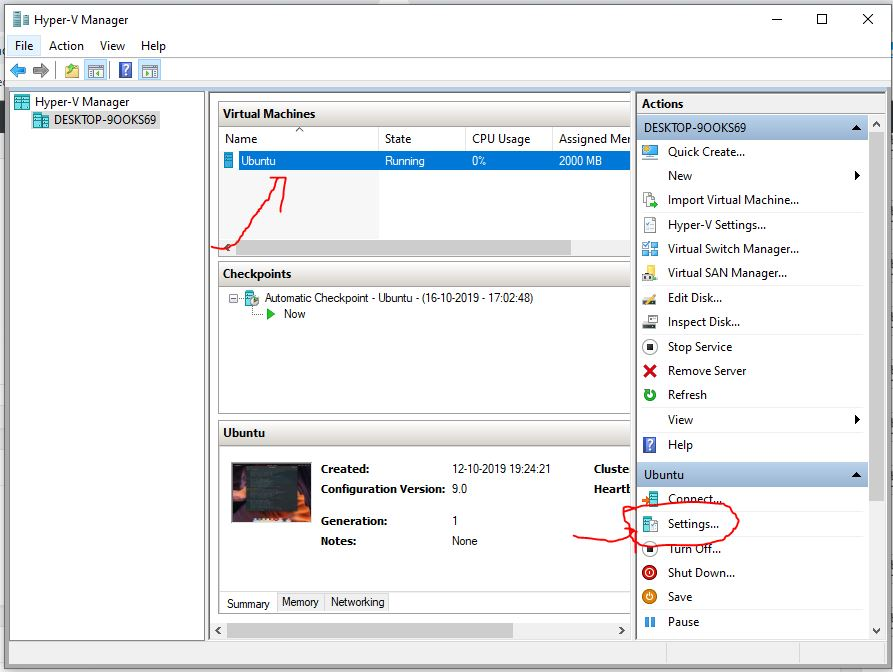
Task: Select 'Now' checkpoint entry
Action: coord(294,314)
